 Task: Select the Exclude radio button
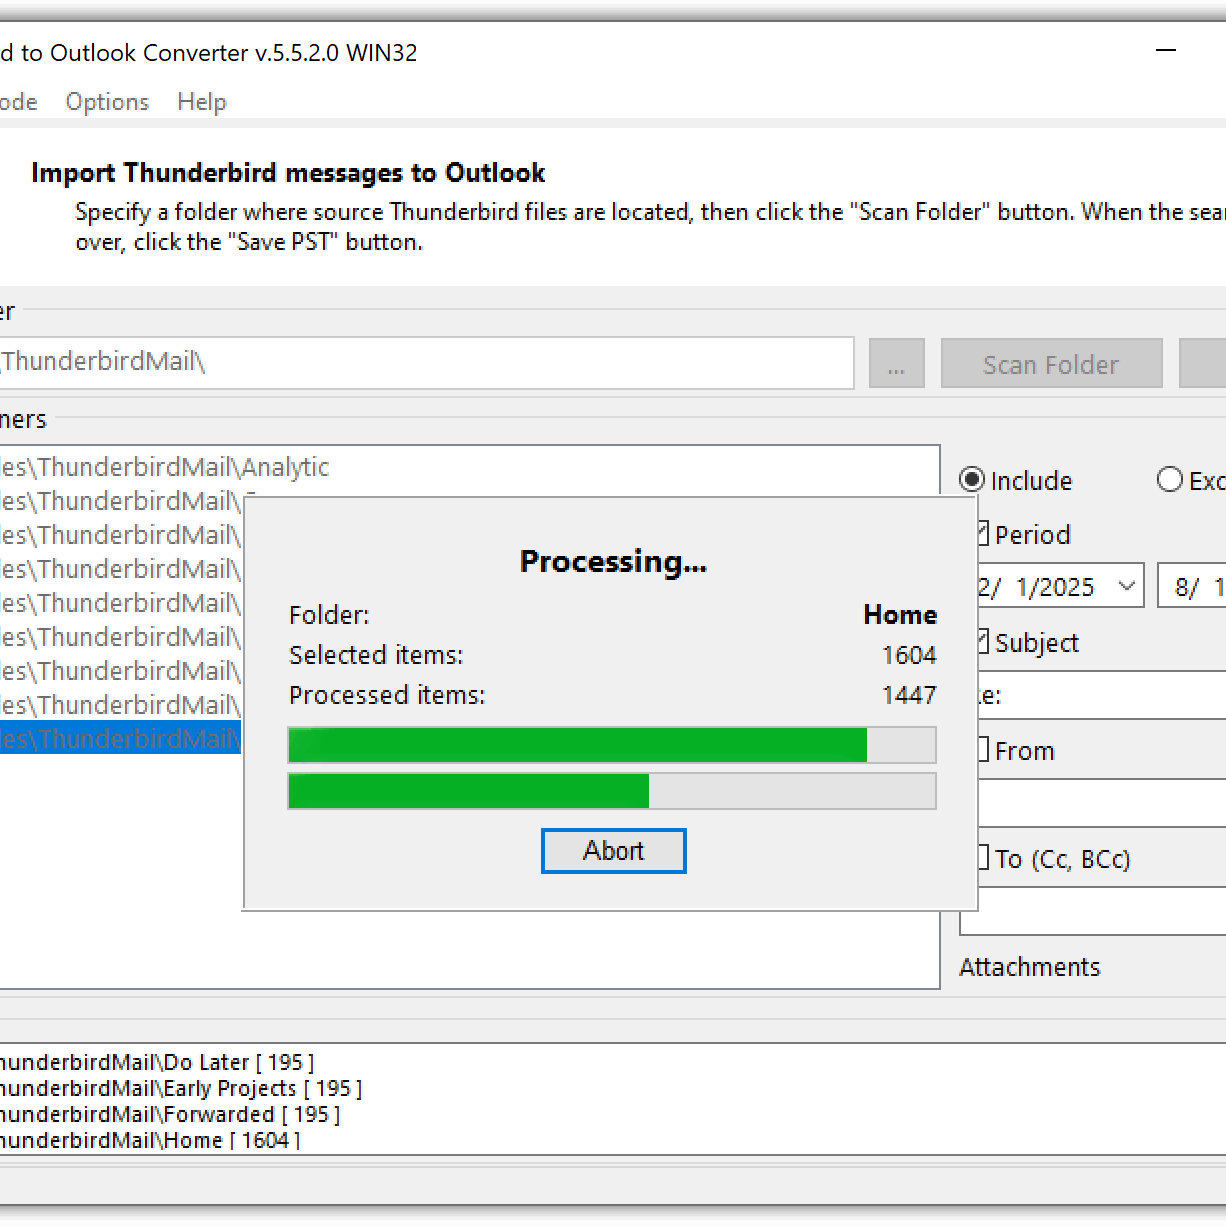[1169, 480]
